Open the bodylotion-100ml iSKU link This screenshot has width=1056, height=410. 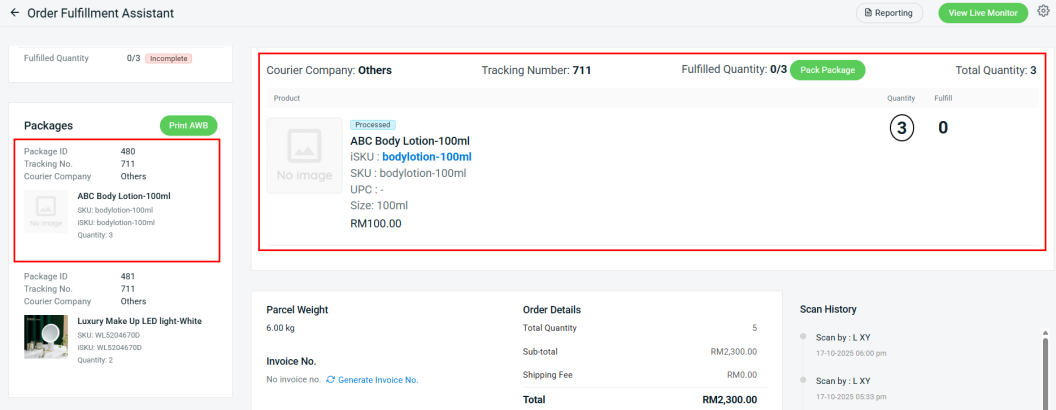(426, 157)
